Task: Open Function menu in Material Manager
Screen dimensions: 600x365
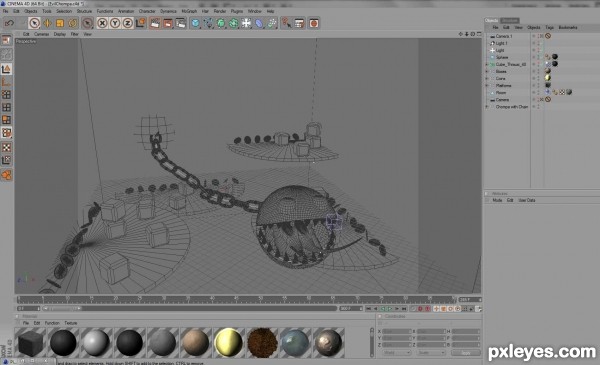Action: pos(52,323)
